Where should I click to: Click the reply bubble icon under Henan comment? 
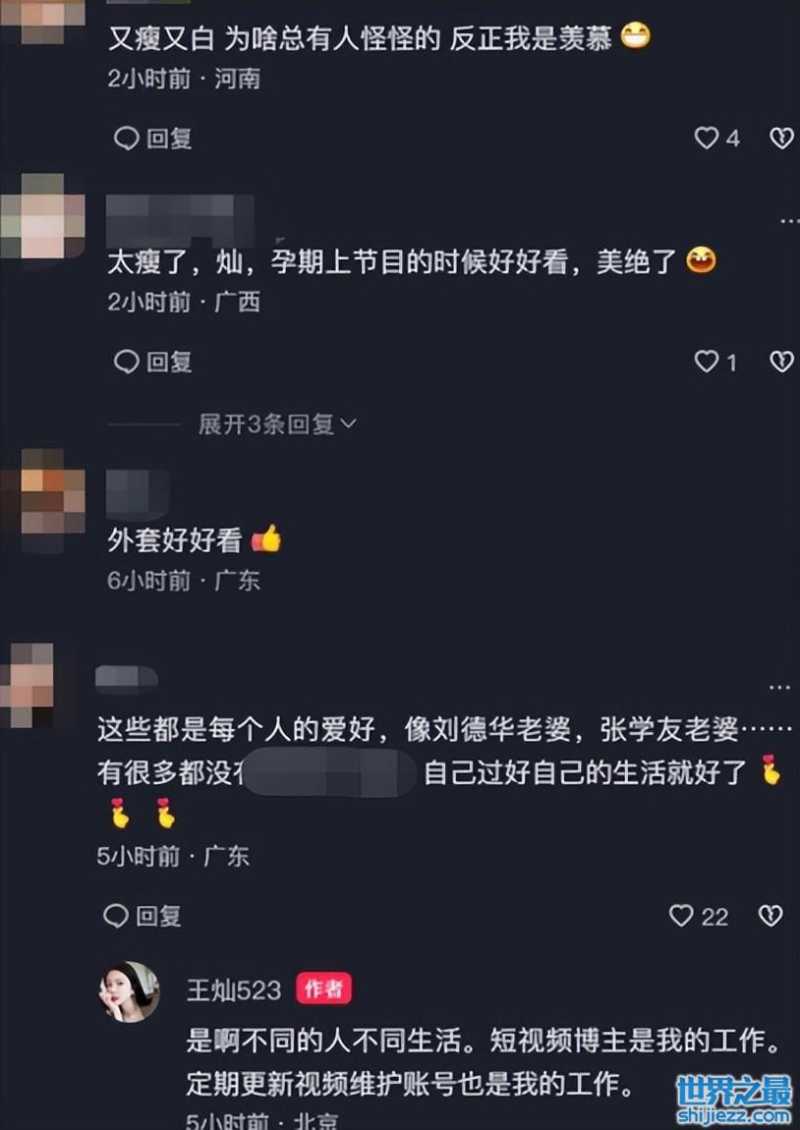[x=126, y=138]
